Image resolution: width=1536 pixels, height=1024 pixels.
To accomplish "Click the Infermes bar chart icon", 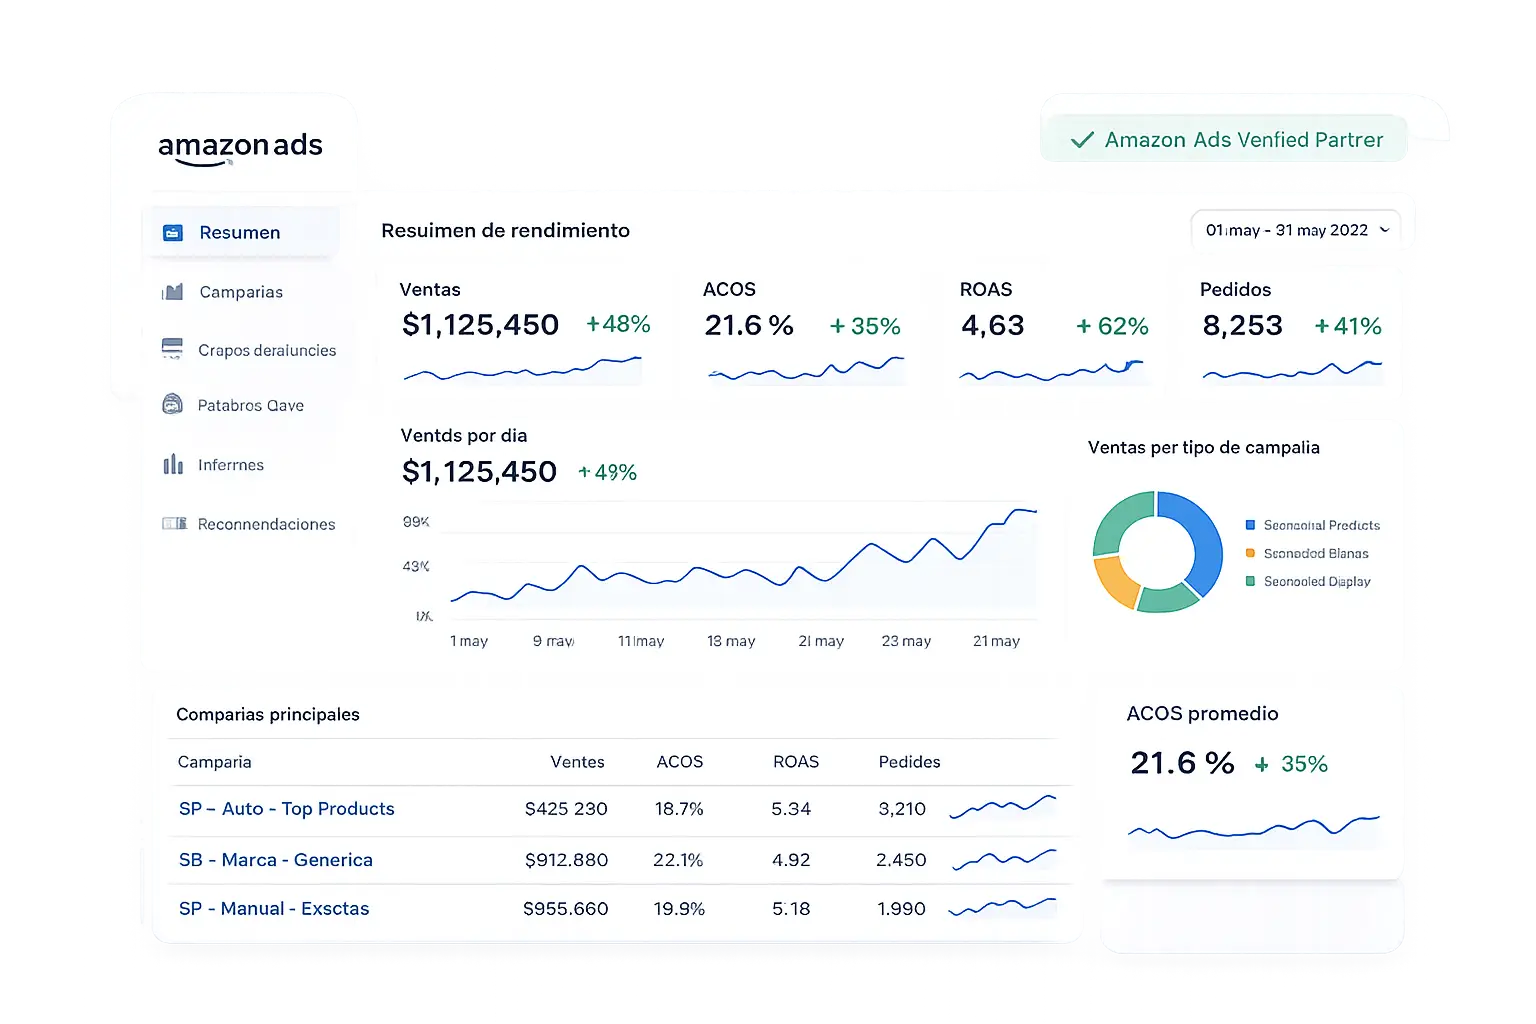I will click(173, 464).
